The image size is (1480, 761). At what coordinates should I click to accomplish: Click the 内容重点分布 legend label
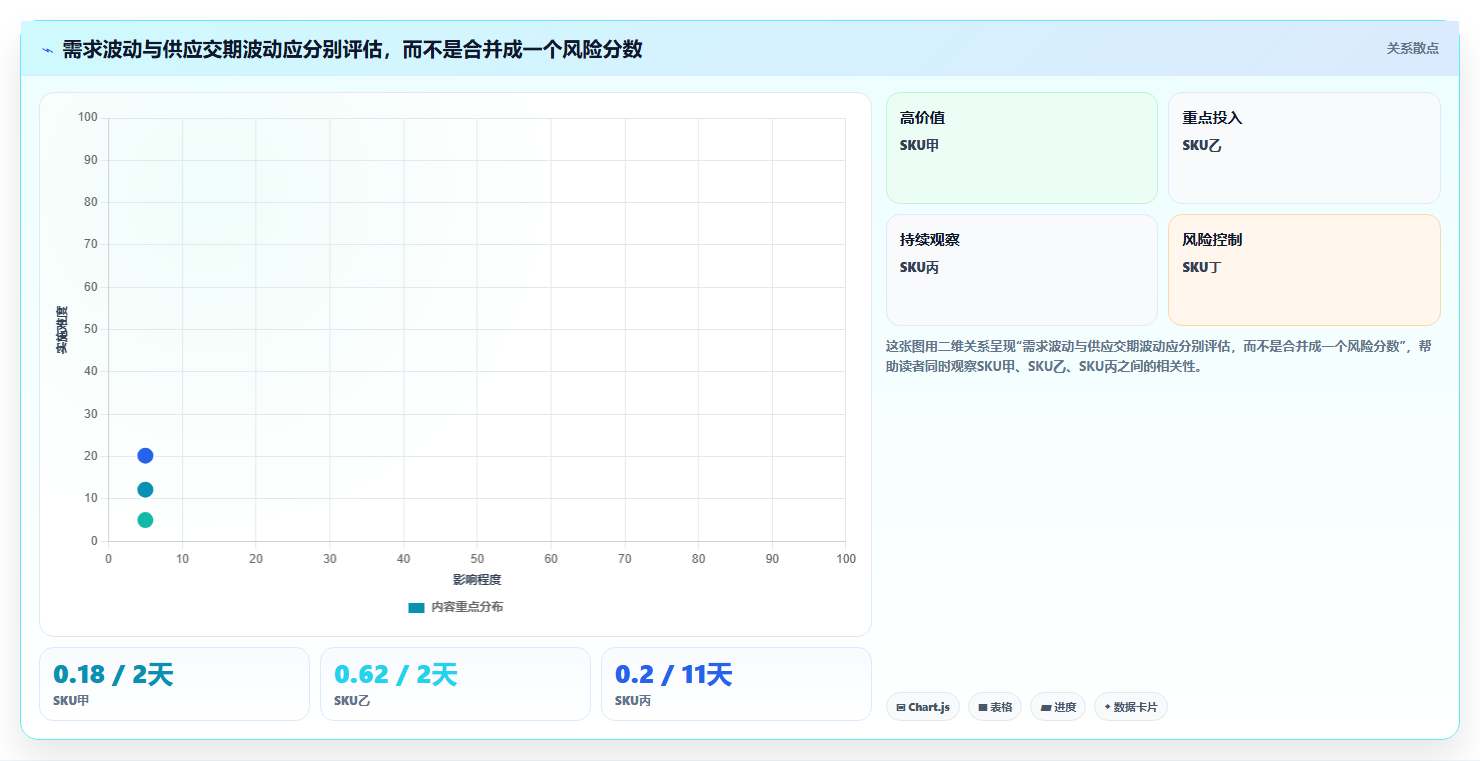pos(467,607)
